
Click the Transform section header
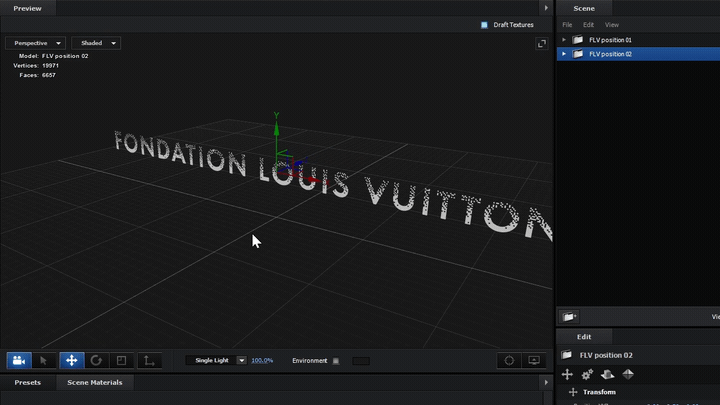click(599, 392)
